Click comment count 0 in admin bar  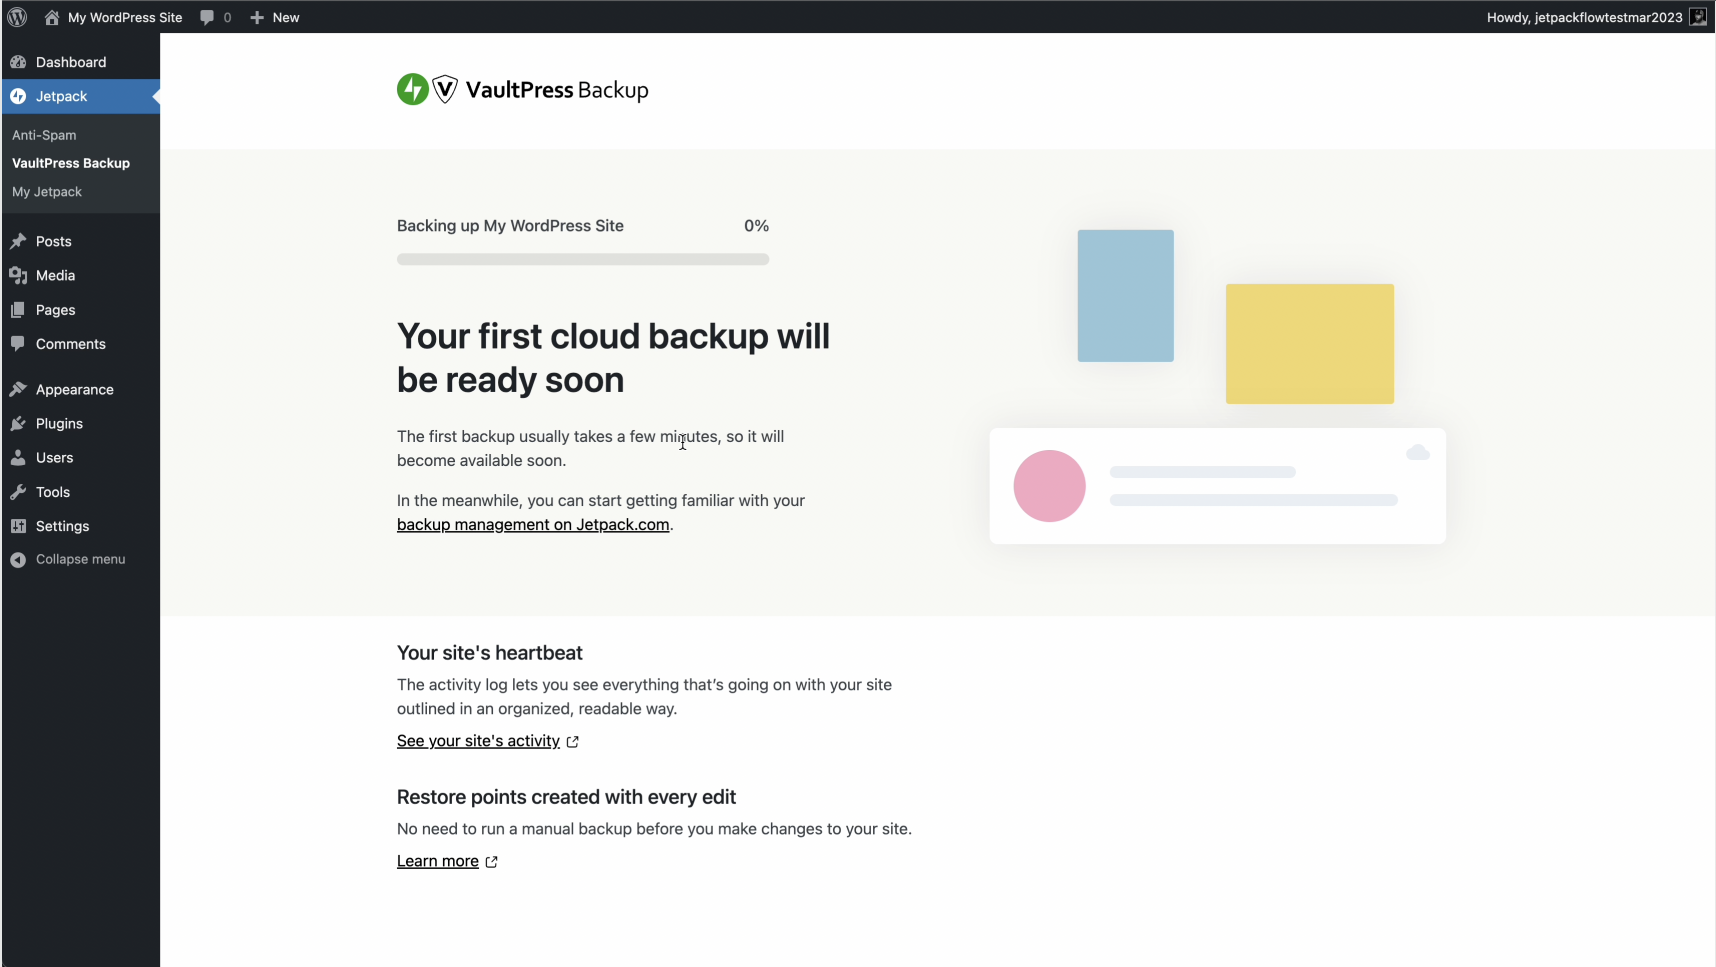pyautogui.click(x=227, y=17)
